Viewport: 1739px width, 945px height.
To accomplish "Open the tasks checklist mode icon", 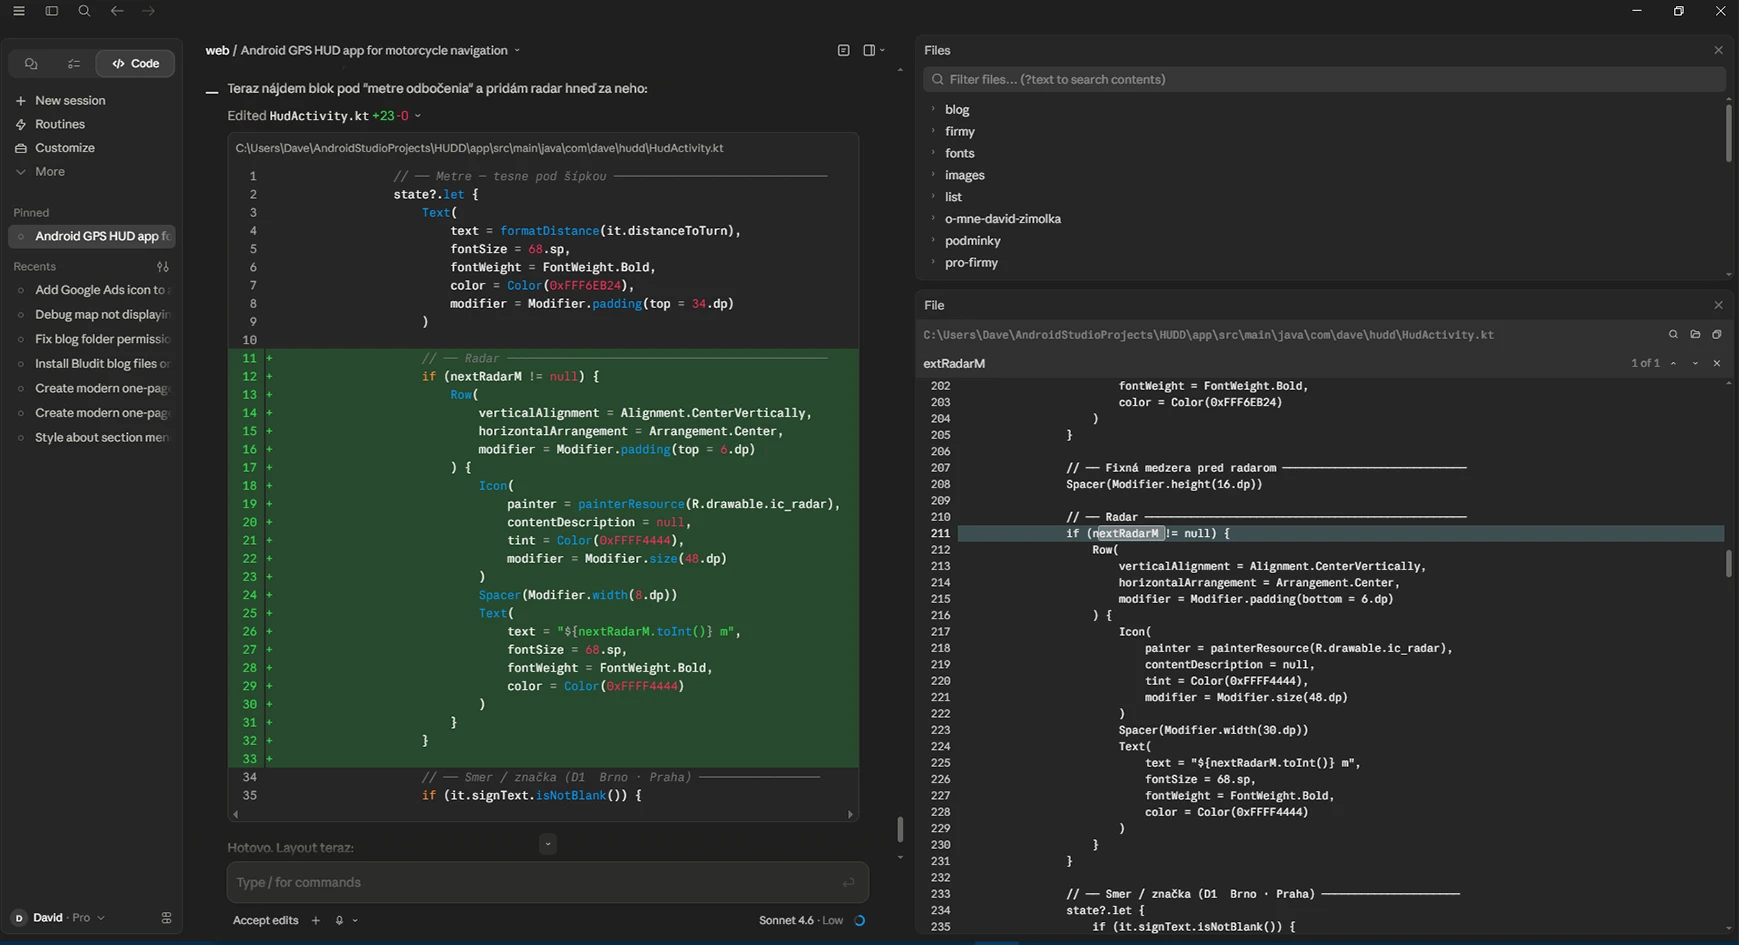I will (x=73, y=63).
